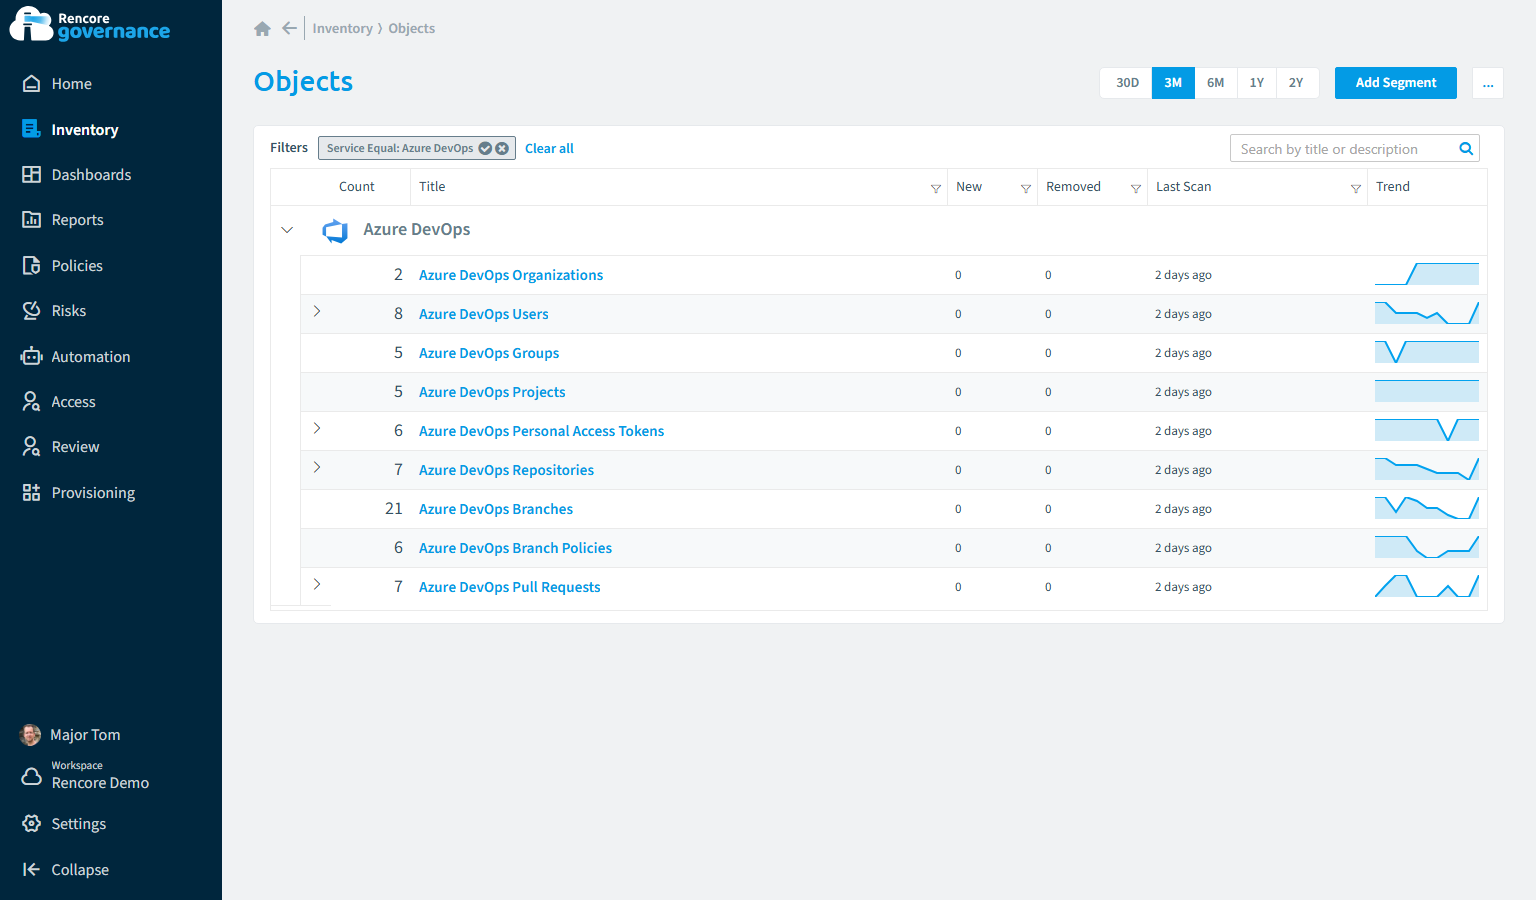Click the breadcrumb home icon
This screenshot has width=1536, height=900.
tap(262, 29)
